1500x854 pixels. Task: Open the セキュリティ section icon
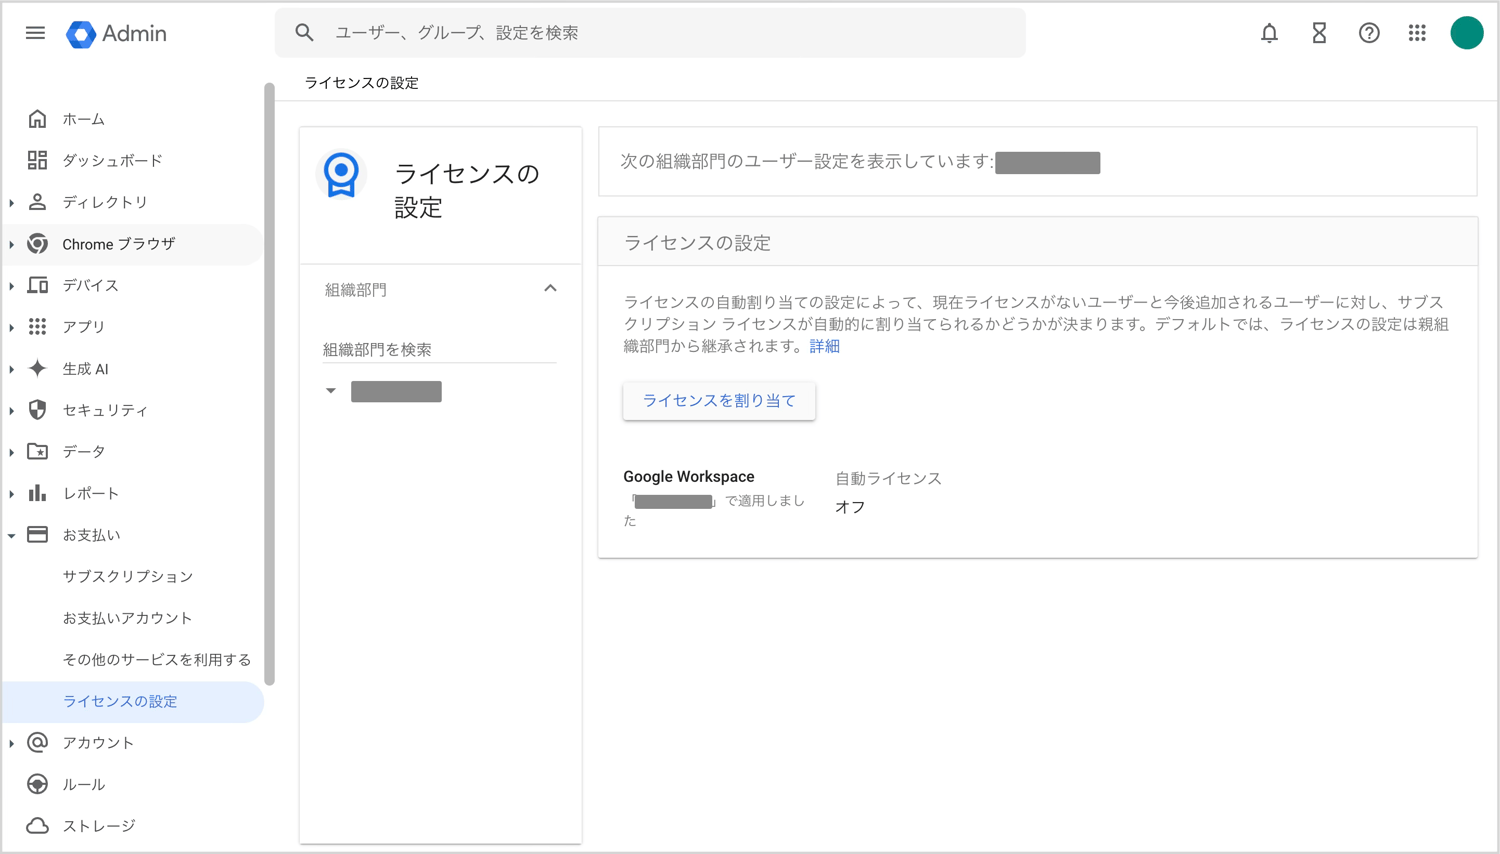pyautogui.click(x=37, y=409)
